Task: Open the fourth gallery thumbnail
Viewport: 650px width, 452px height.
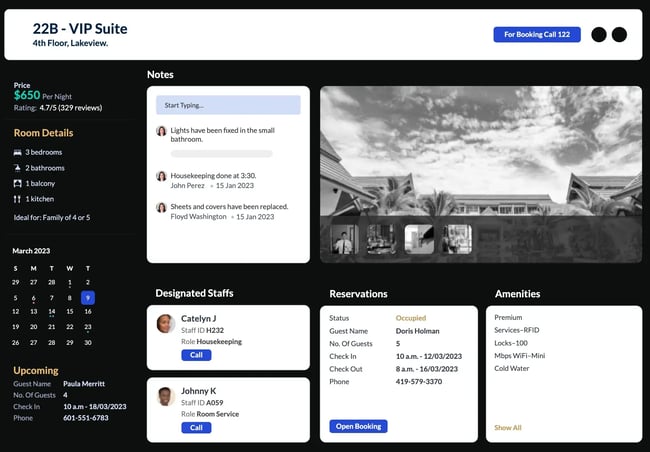Action: (x=457, y=238)
